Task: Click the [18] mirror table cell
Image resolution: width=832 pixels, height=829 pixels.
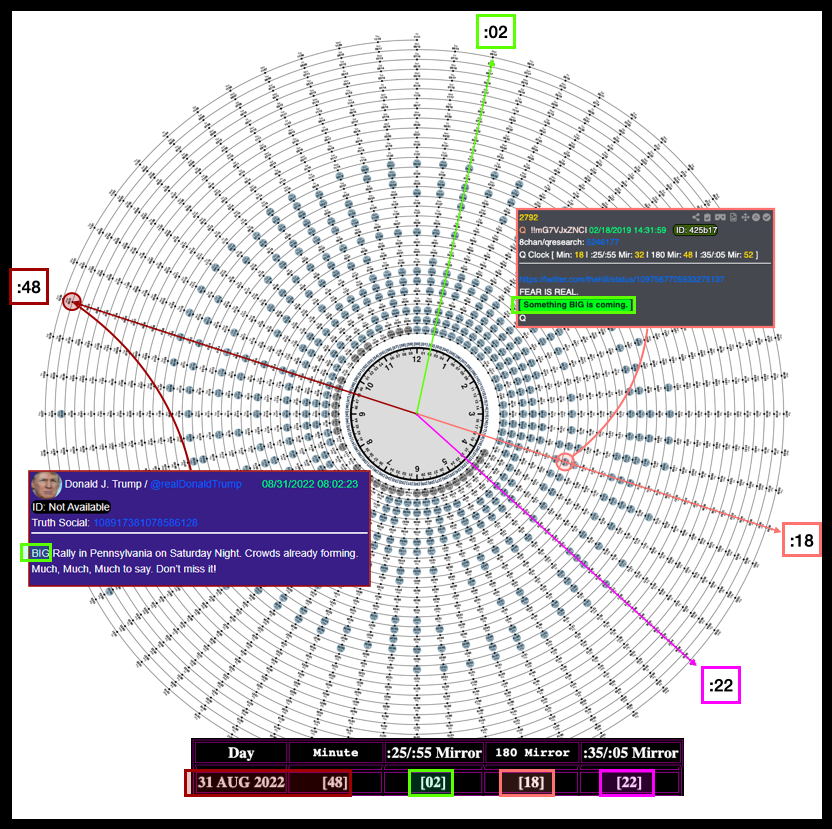Action: coord(531,783)
